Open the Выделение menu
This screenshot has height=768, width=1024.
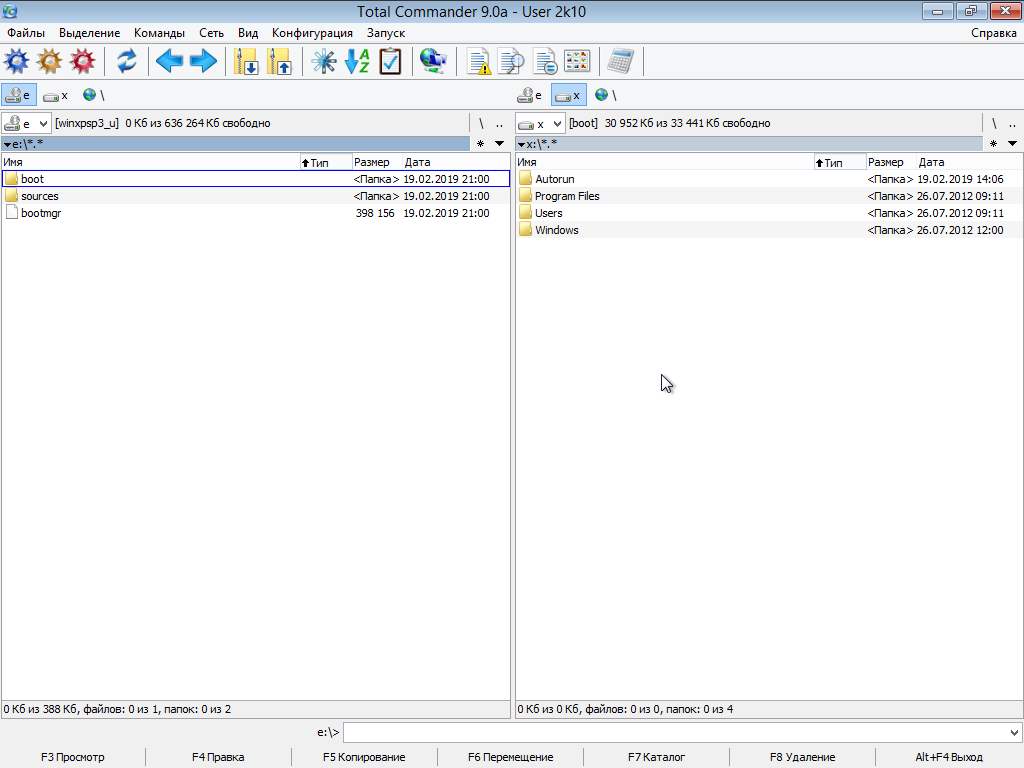point(89,33)
